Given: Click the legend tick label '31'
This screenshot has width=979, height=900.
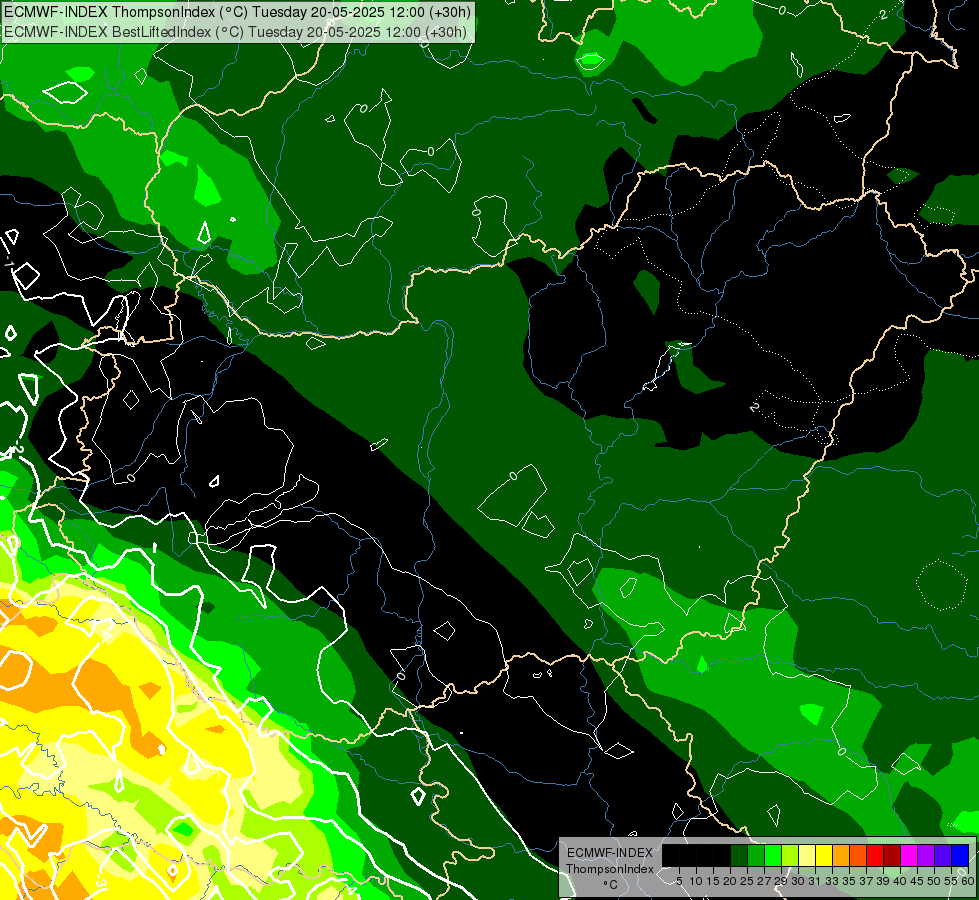Looking at the screenshot, I should pyautogui.click(x=815, y=881).
